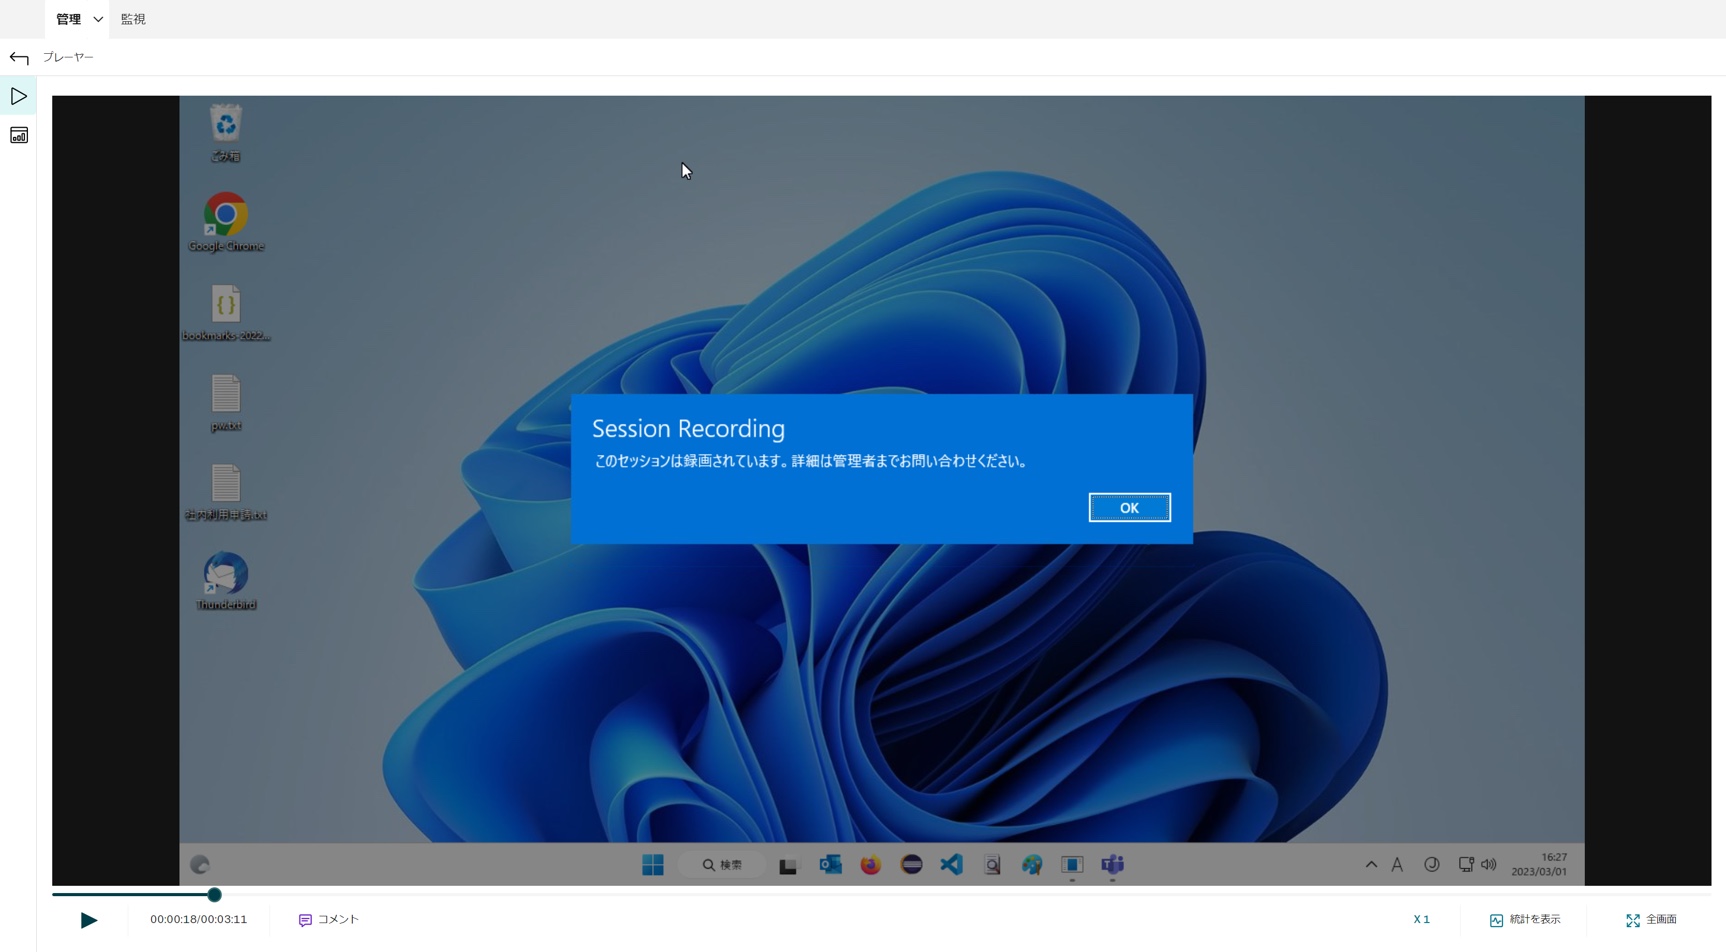Open the statistics icon in left sidebar

coord(19,136)
